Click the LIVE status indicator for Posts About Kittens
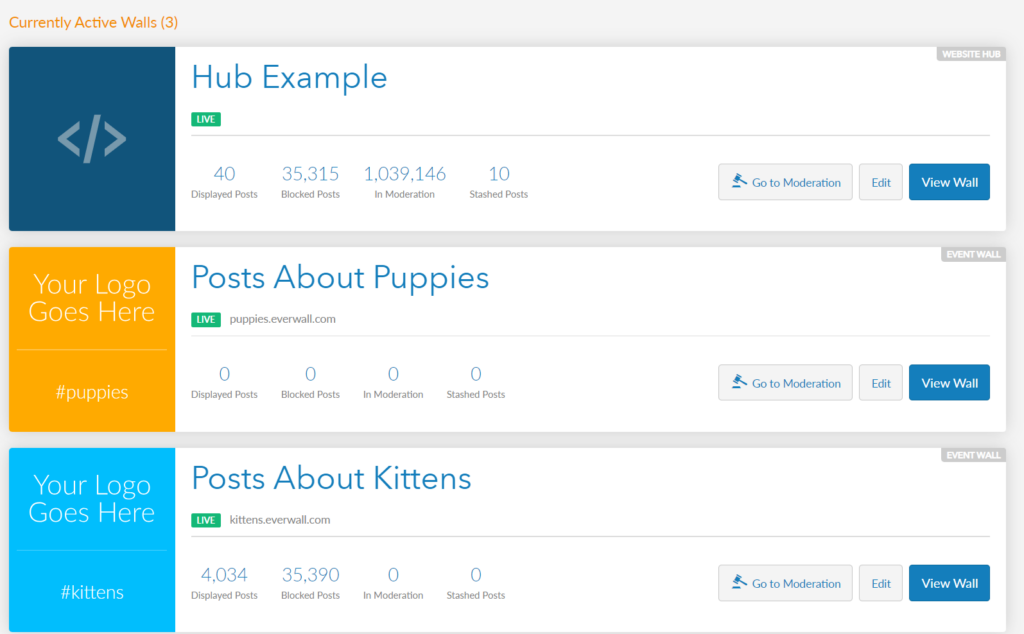Viewport: 1024px width, 634px height. click(x=205, y=520)
